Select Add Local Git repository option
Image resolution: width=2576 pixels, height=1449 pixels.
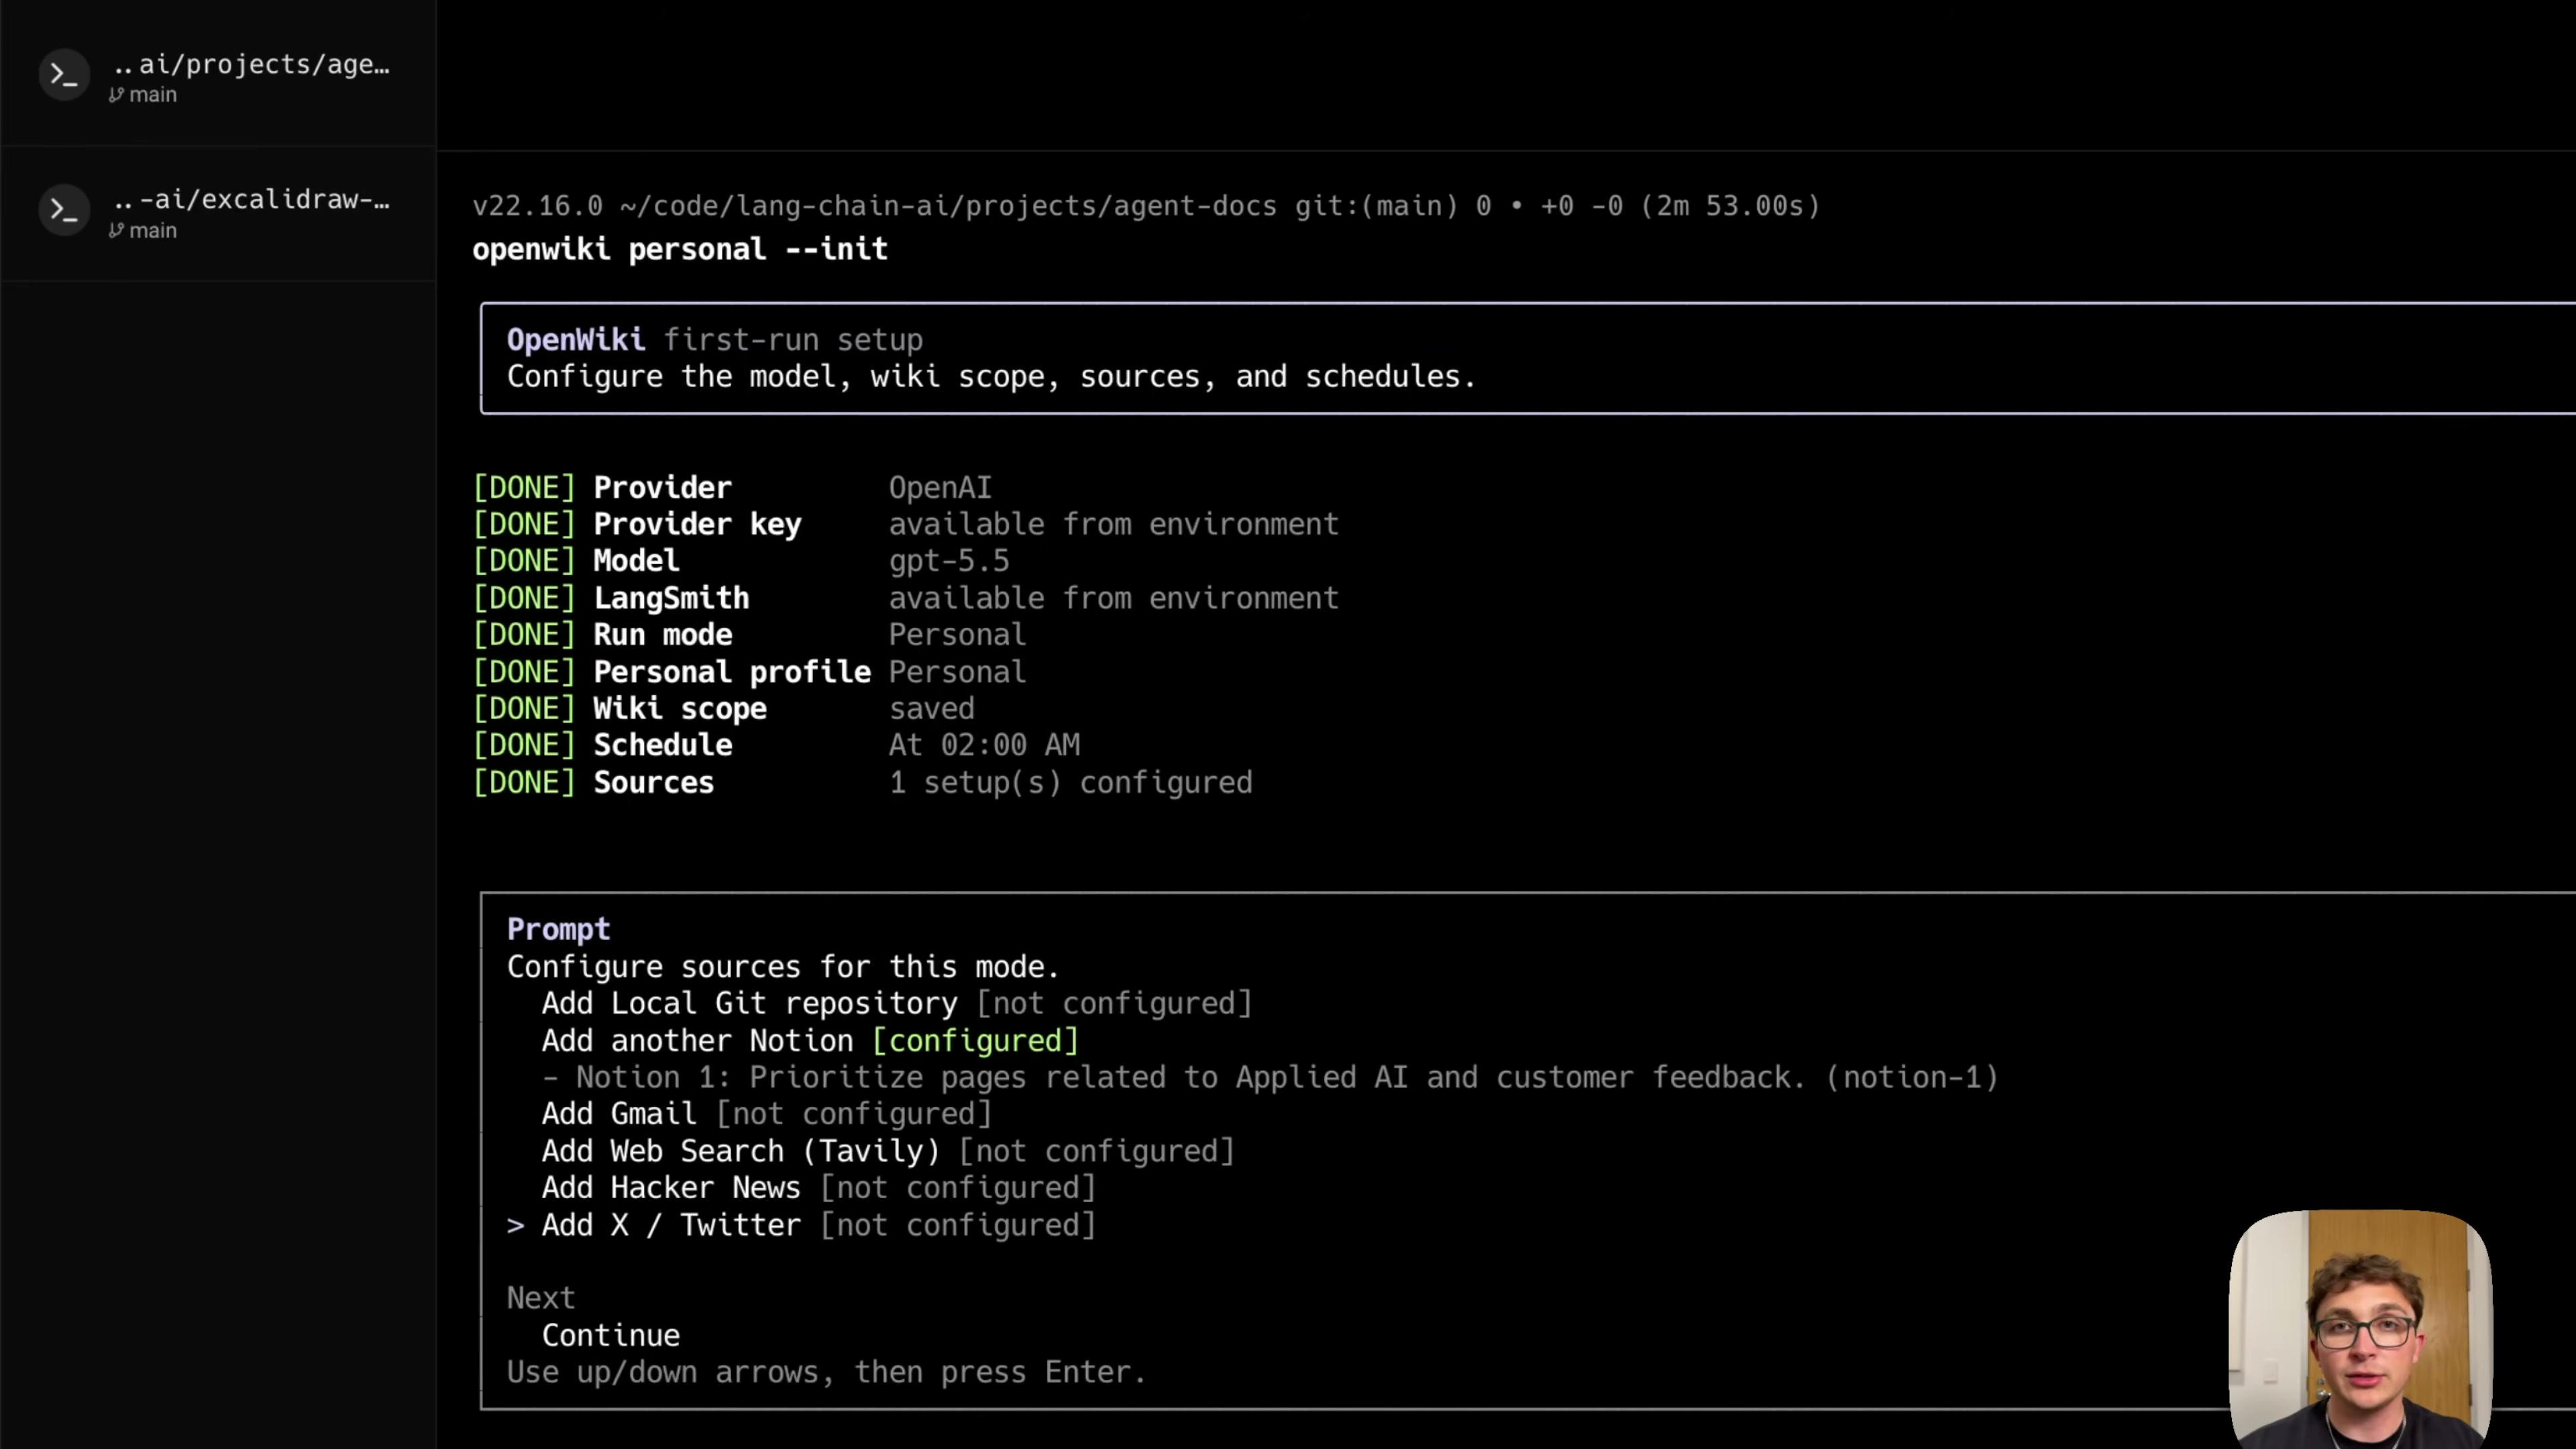(x=897, y=1003)
